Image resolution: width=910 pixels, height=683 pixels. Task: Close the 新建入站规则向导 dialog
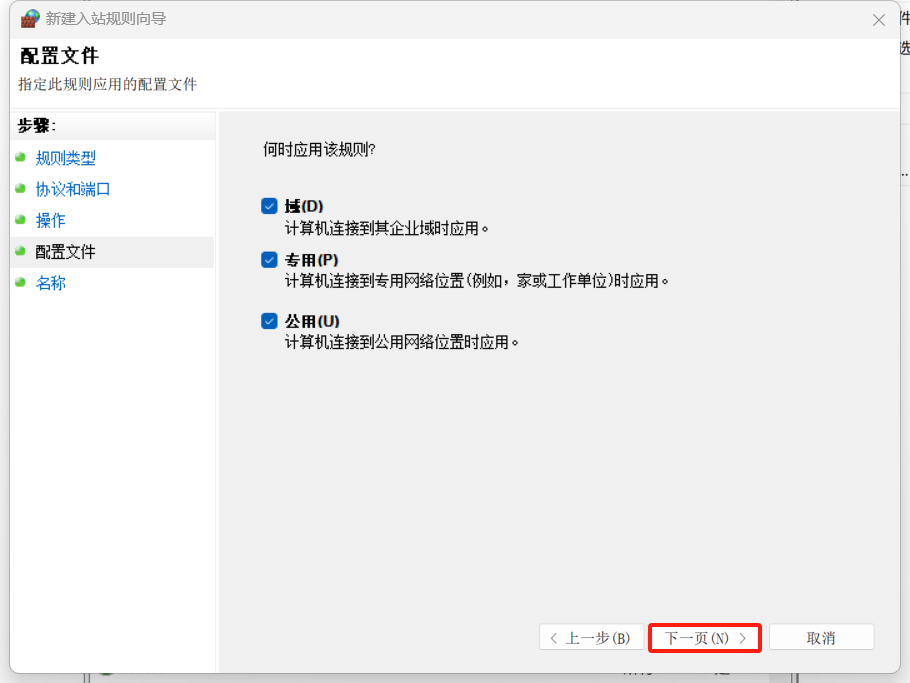pos(879,20)
